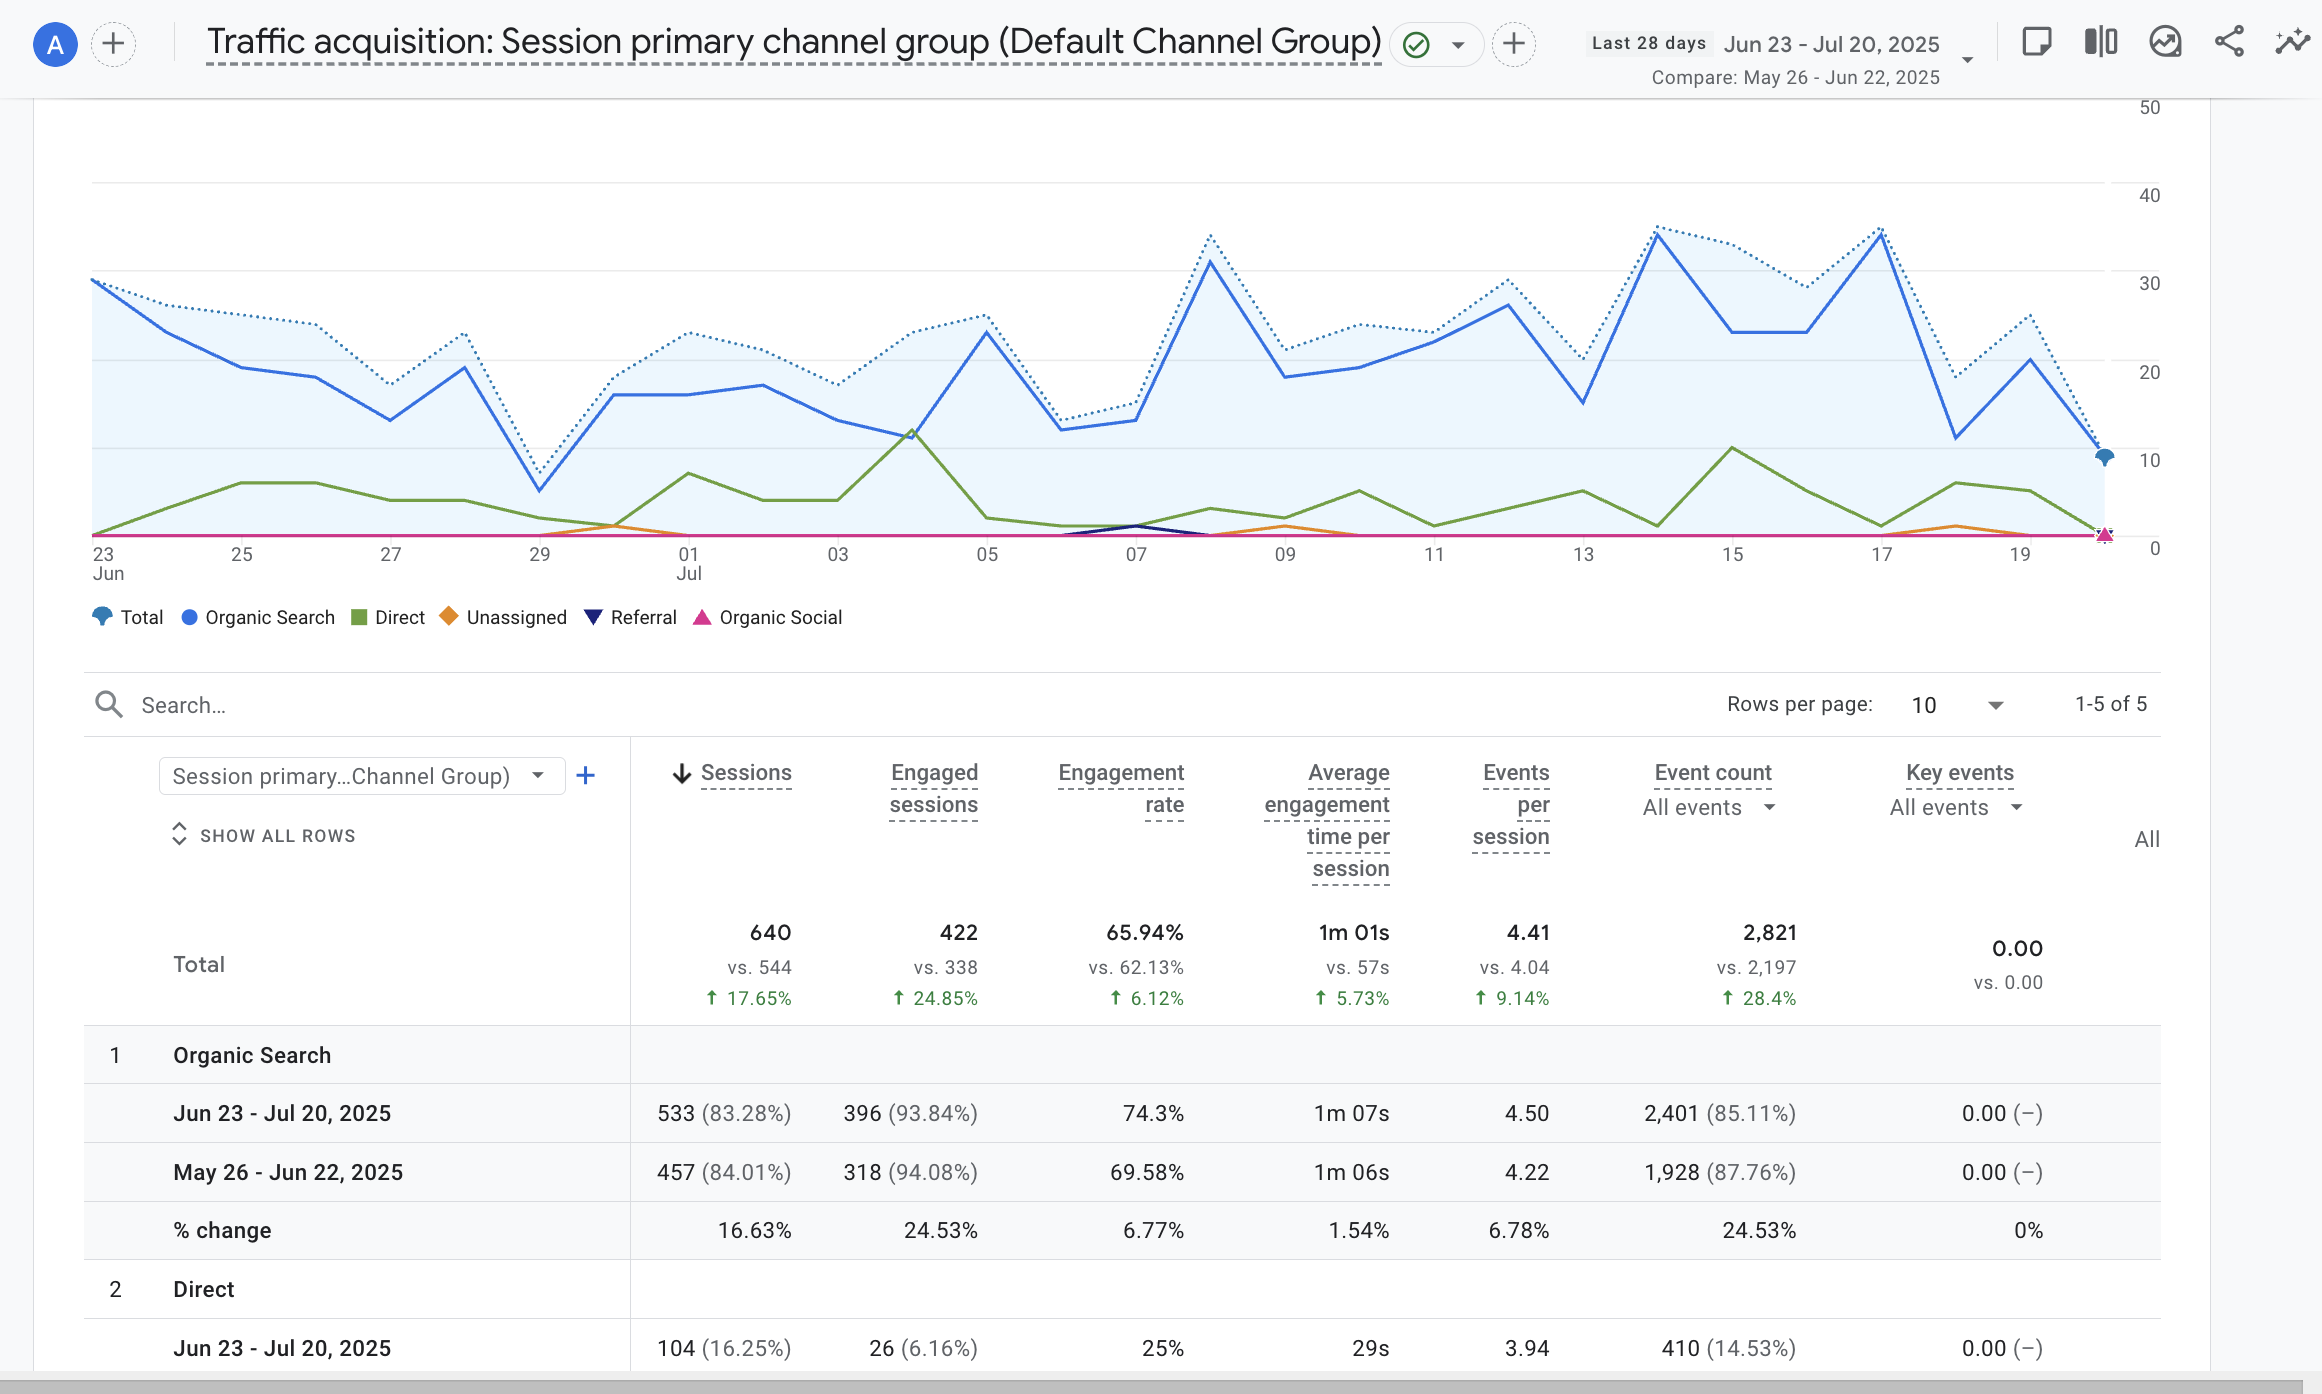Click the report title text

(x=794, y=43)
